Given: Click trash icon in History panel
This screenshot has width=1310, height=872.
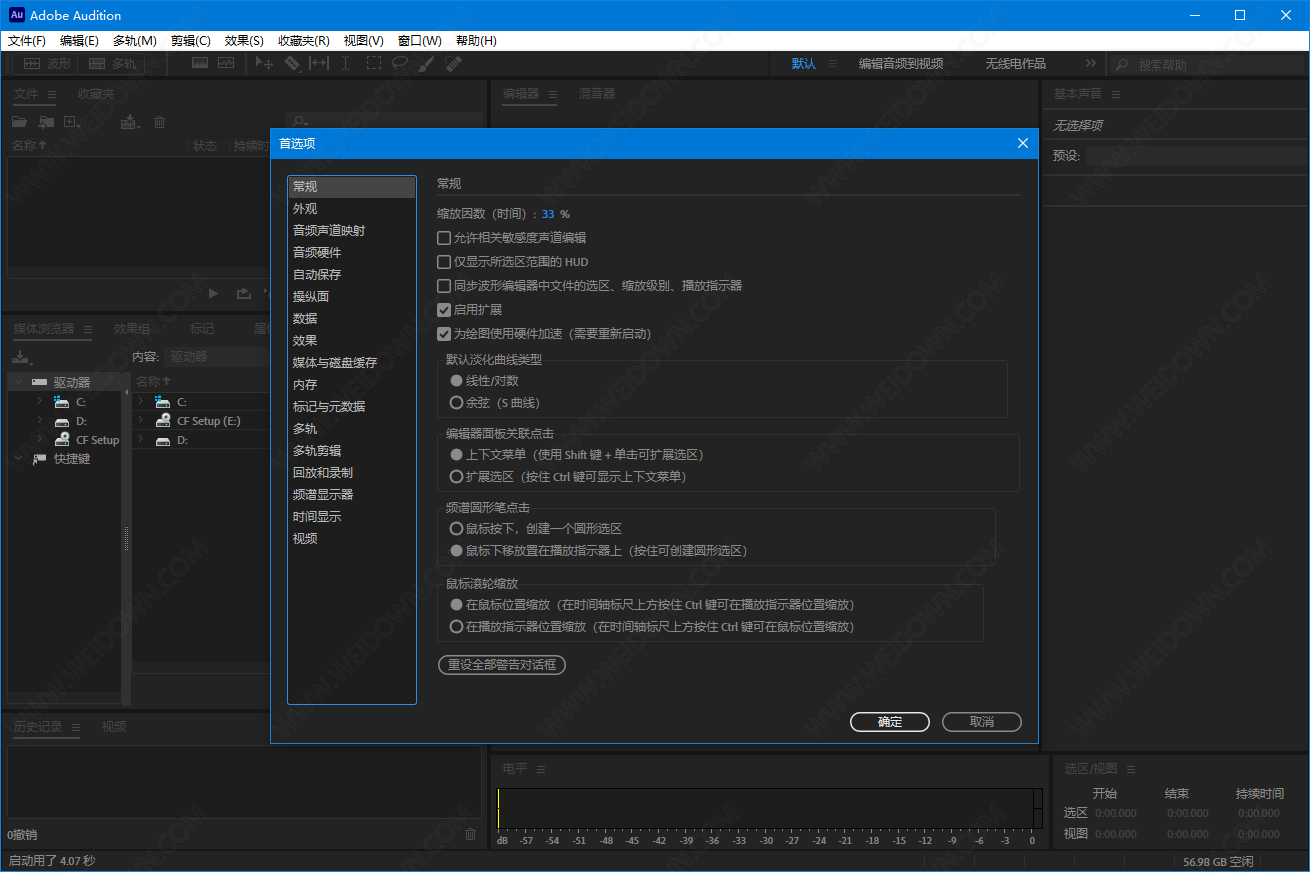Looking at the screenshot, I should tap(471, 834).
